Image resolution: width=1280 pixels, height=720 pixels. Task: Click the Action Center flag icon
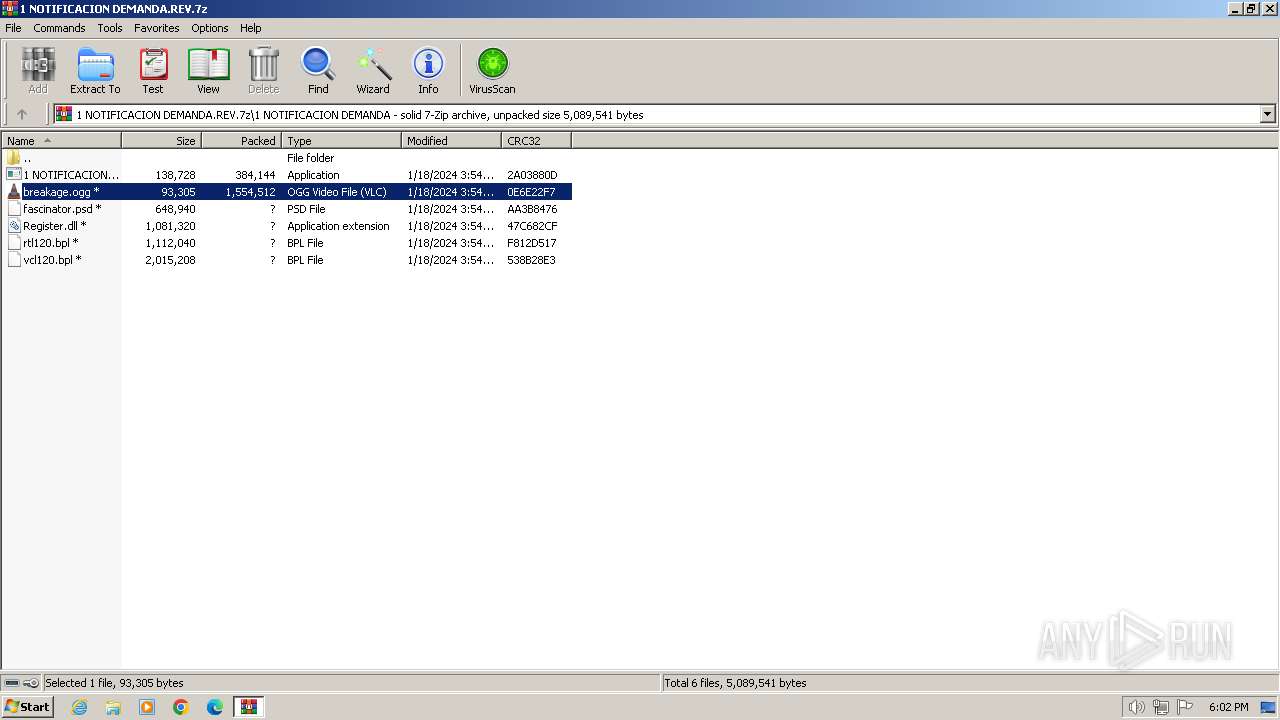coord(1186,707)
